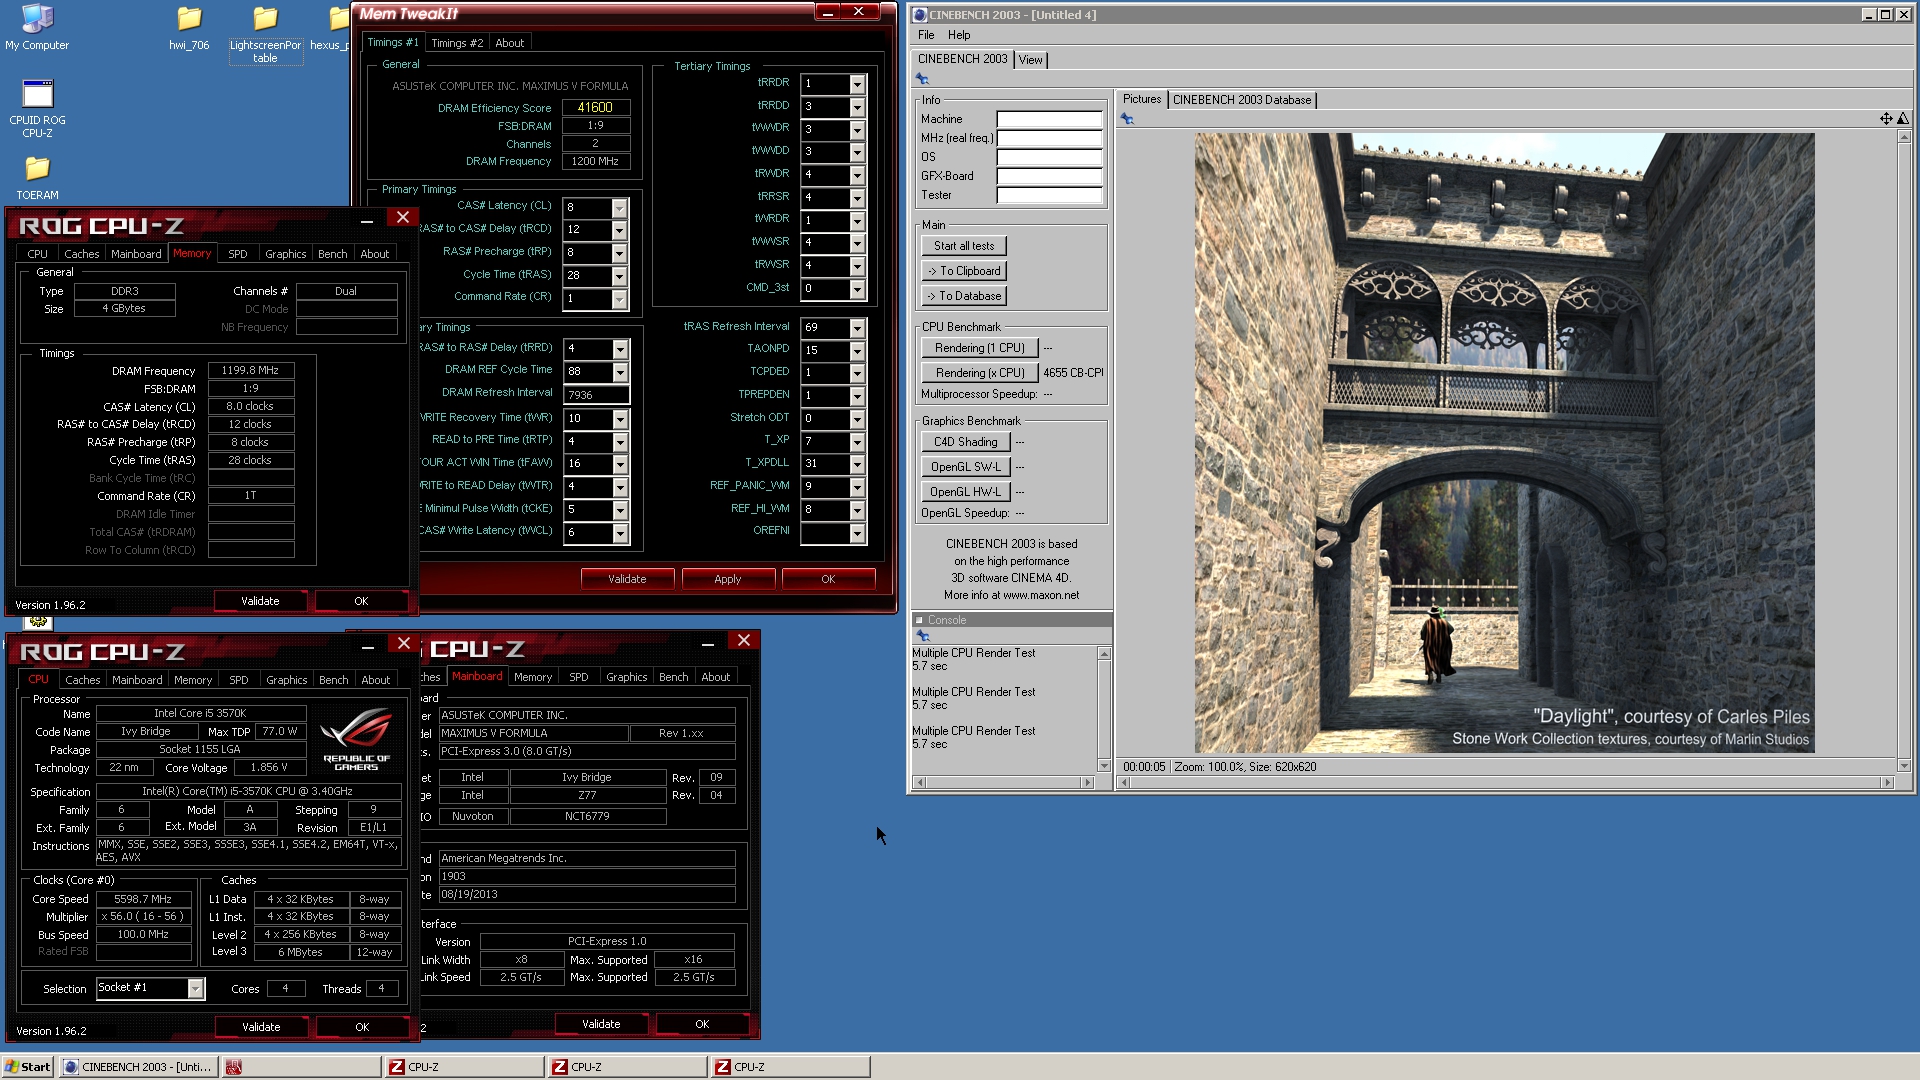Open CAS# Latency (CL) dropdown in MemTweakIt
Viewport: 1920px width, 1080px height.
[x=619, y=207]
